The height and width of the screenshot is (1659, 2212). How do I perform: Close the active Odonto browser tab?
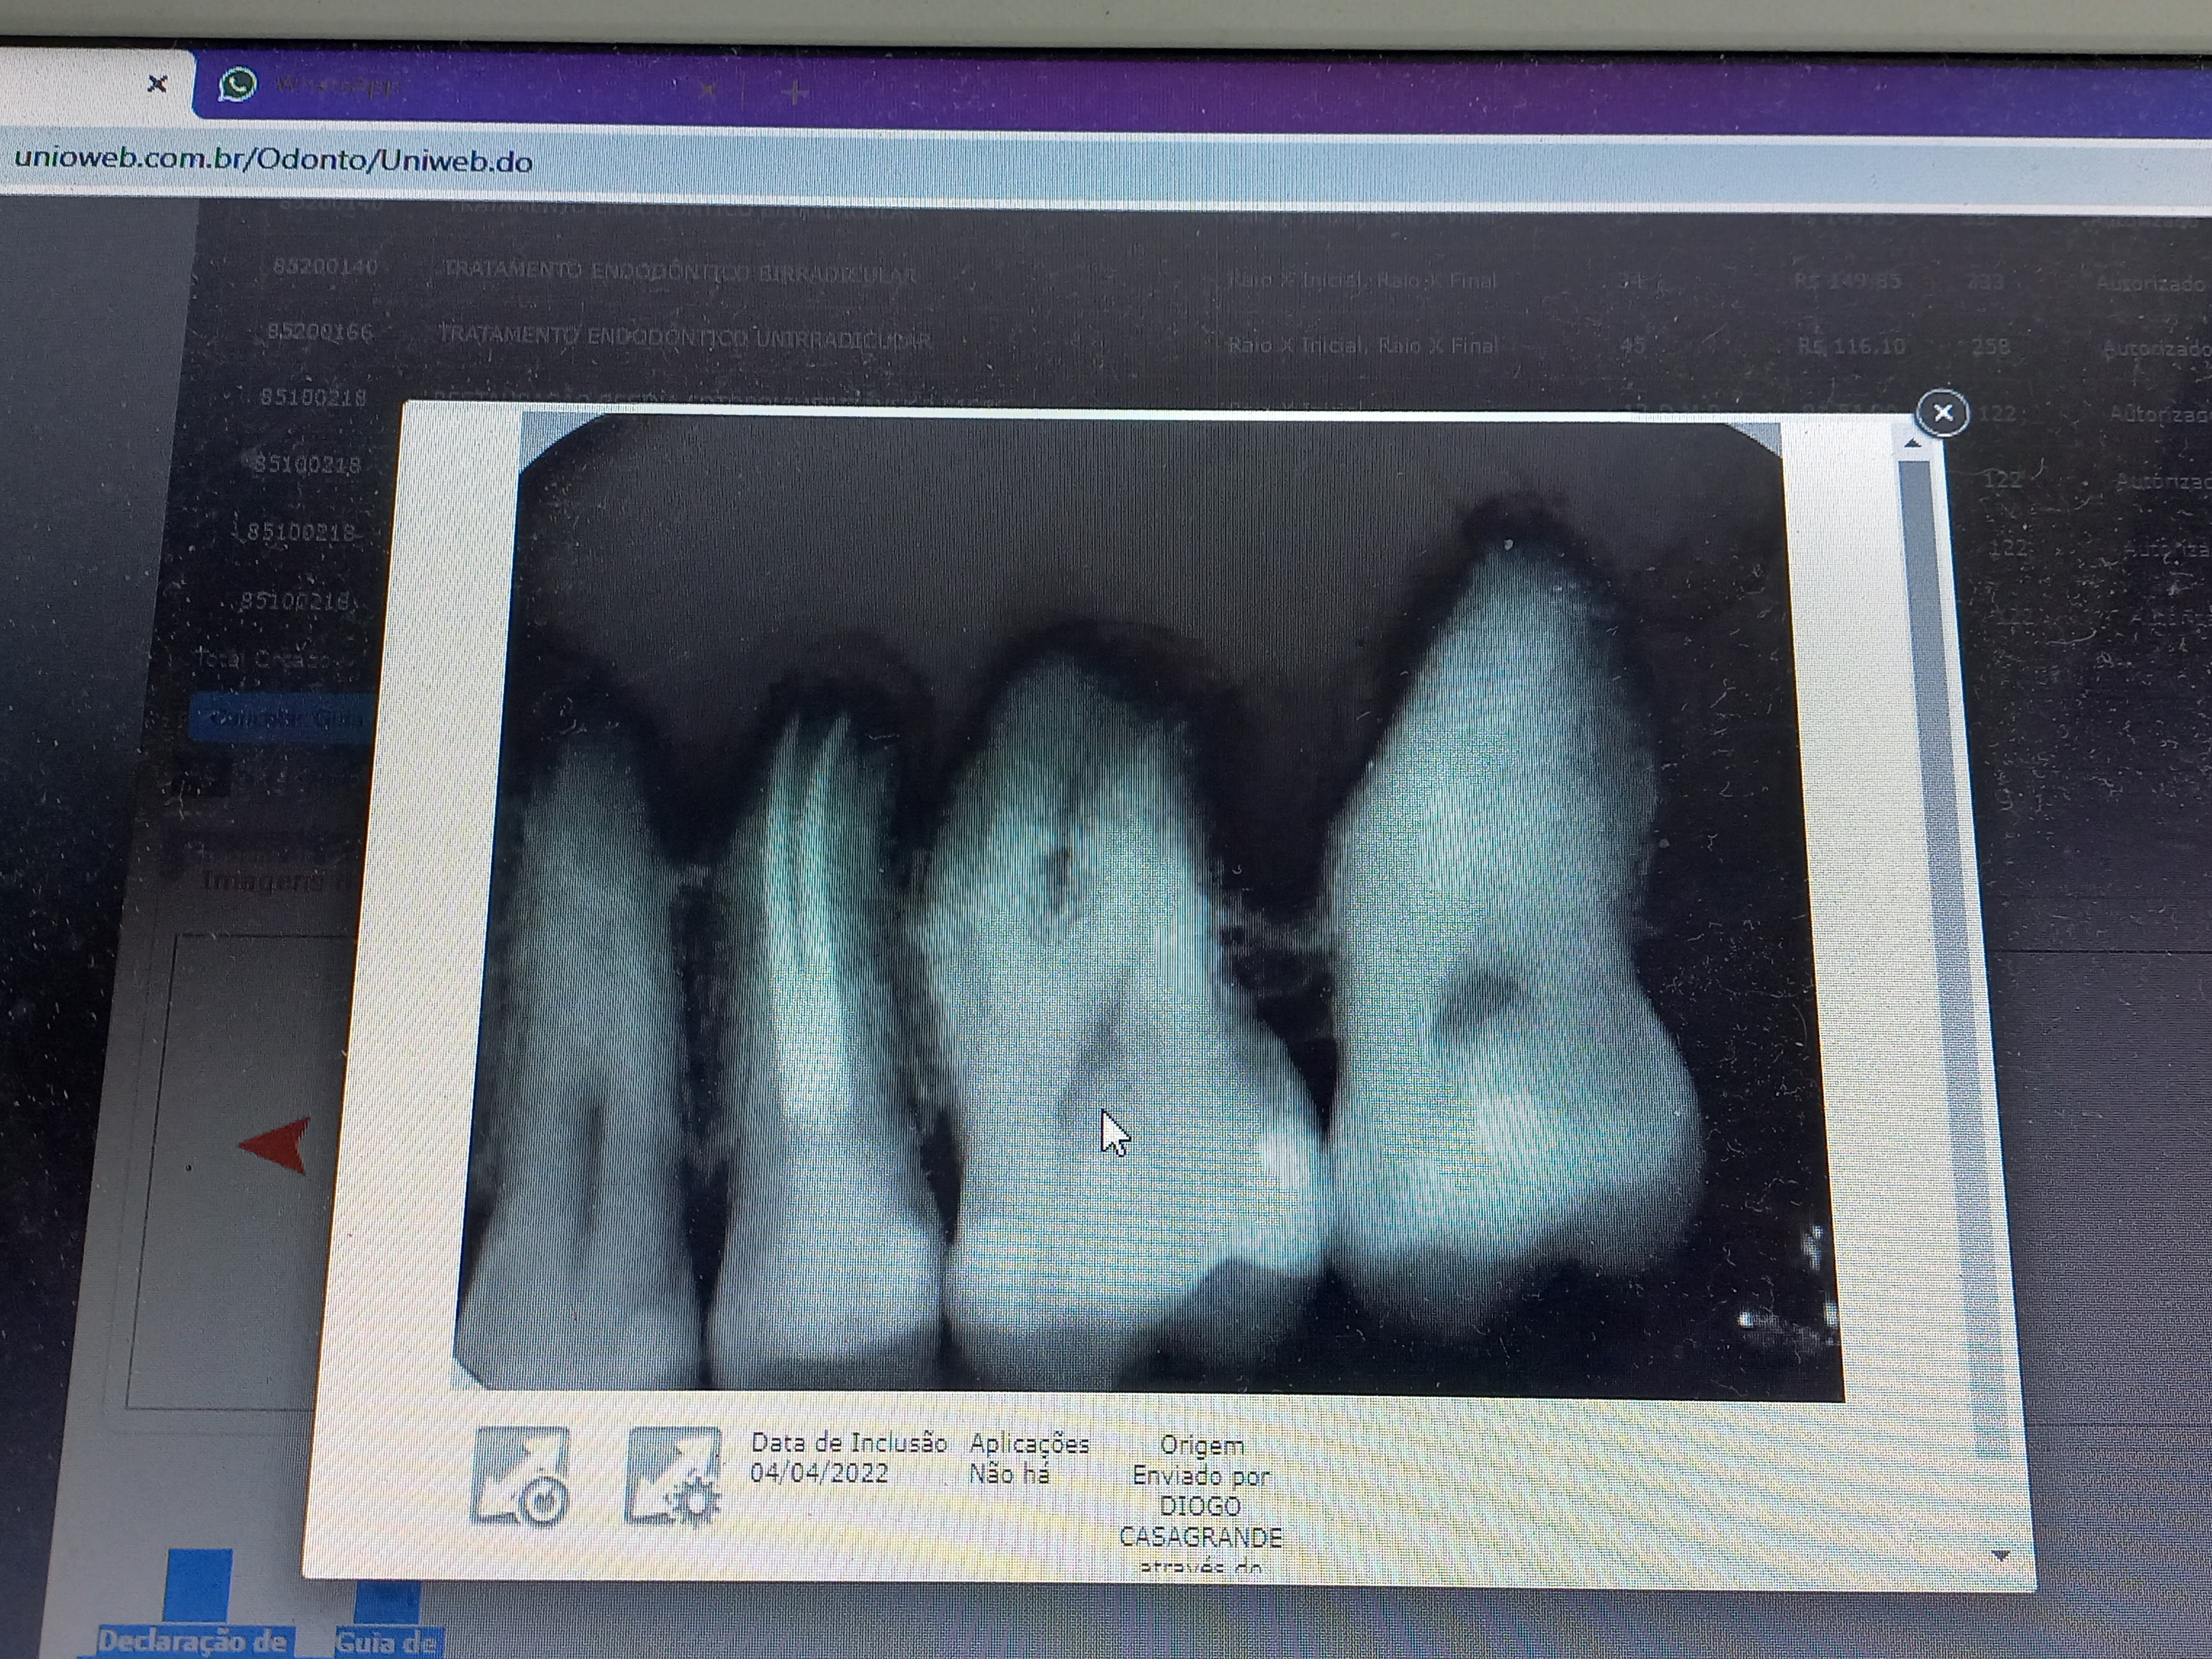click(157, 84)
